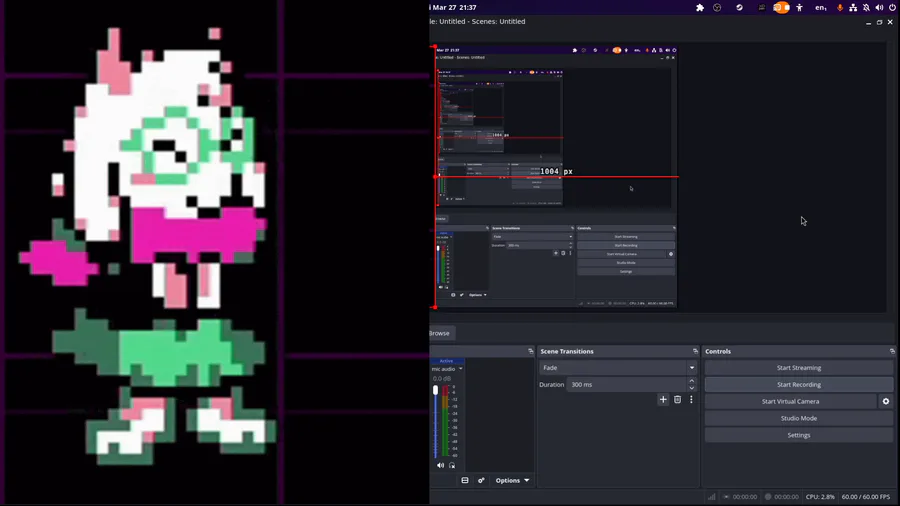Open mic audio channel dropdown arrow

click(460, 369)
